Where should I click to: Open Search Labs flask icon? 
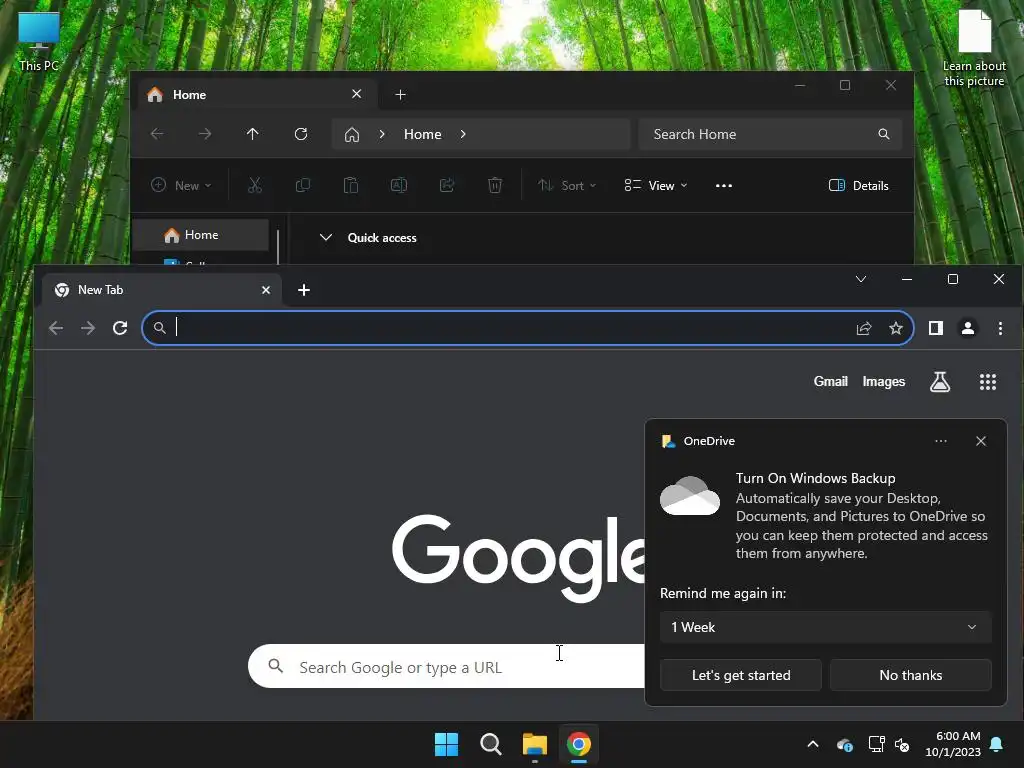tap(940, 382)
